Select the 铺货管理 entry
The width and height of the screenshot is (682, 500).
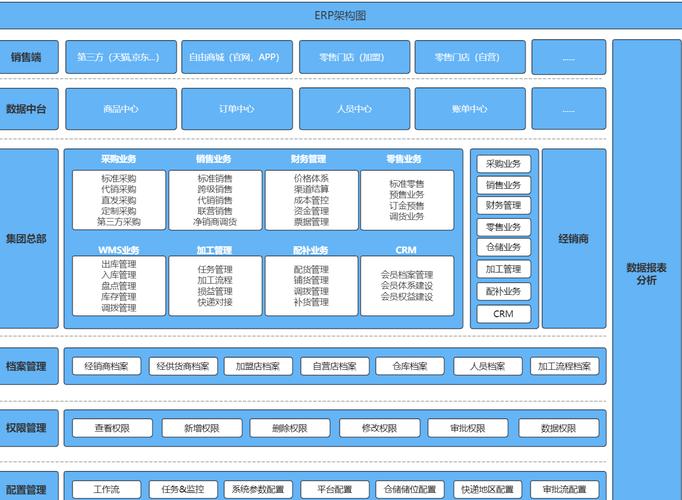point(311,280)
